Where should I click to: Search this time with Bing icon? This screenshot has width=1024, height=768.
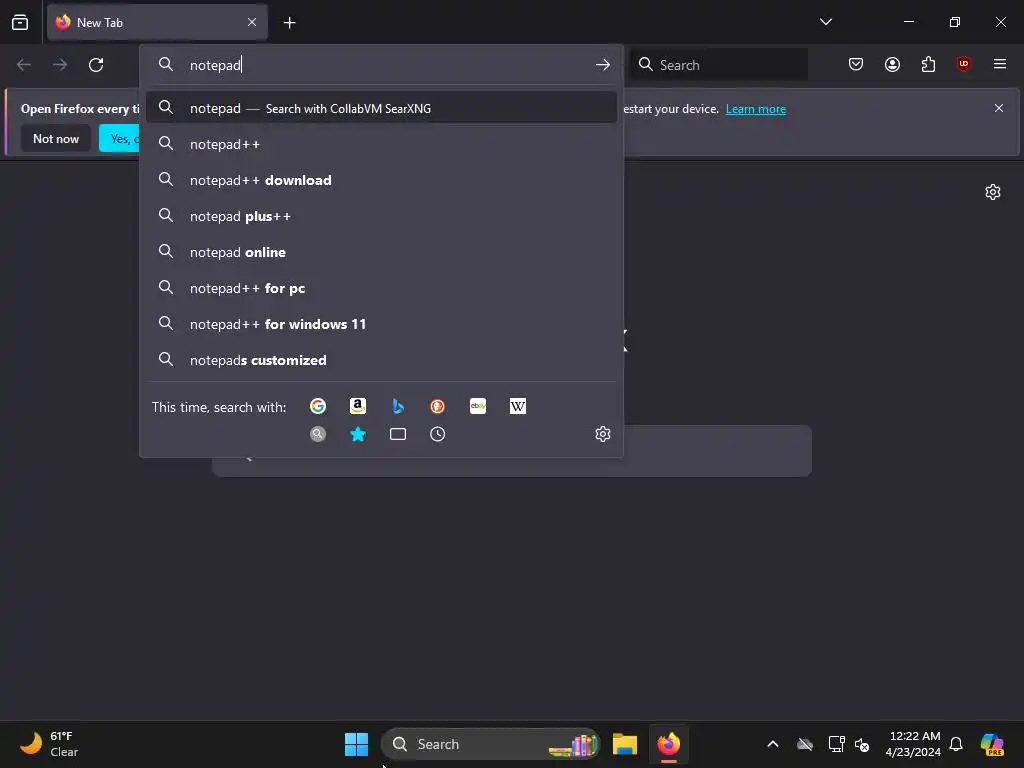click(x=397, y=406)
